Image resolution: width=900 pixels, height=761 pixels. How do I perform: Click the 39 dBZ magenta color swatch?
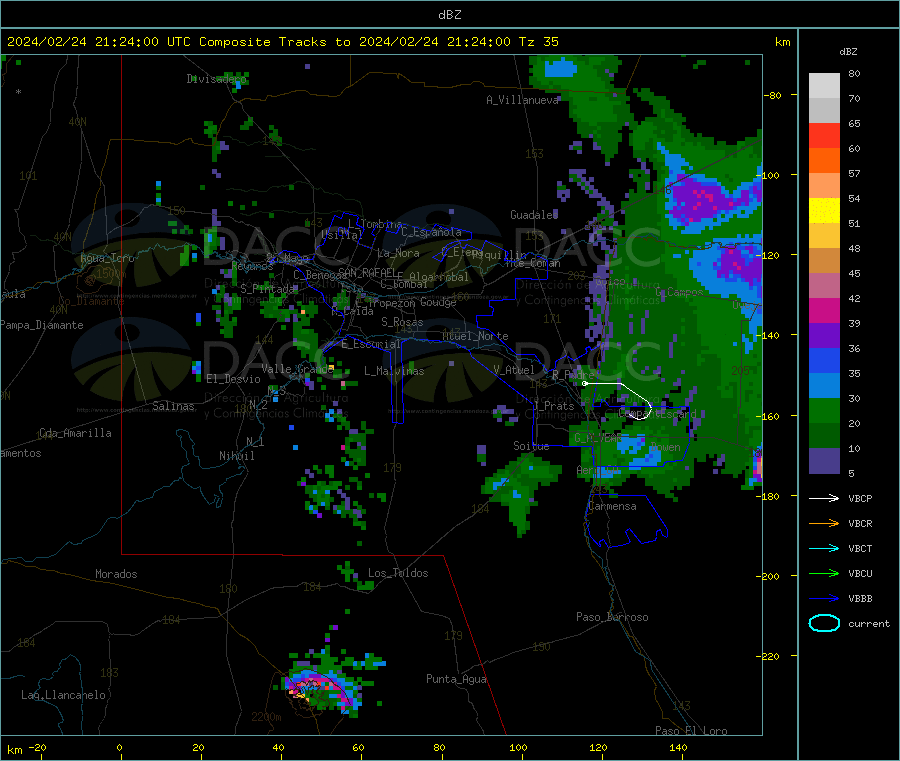[824, 310]
